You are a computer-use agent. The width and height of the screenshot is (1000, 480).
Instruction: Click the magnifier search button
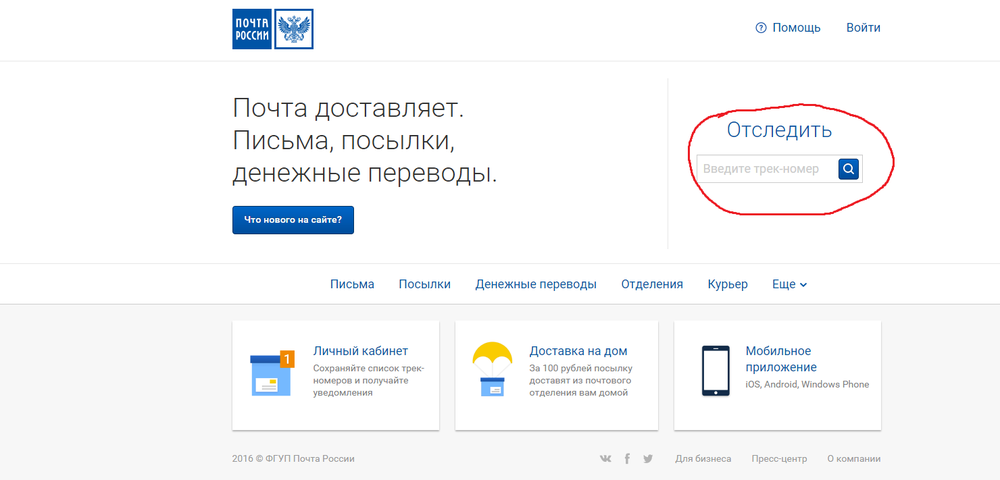click(848, 169)
